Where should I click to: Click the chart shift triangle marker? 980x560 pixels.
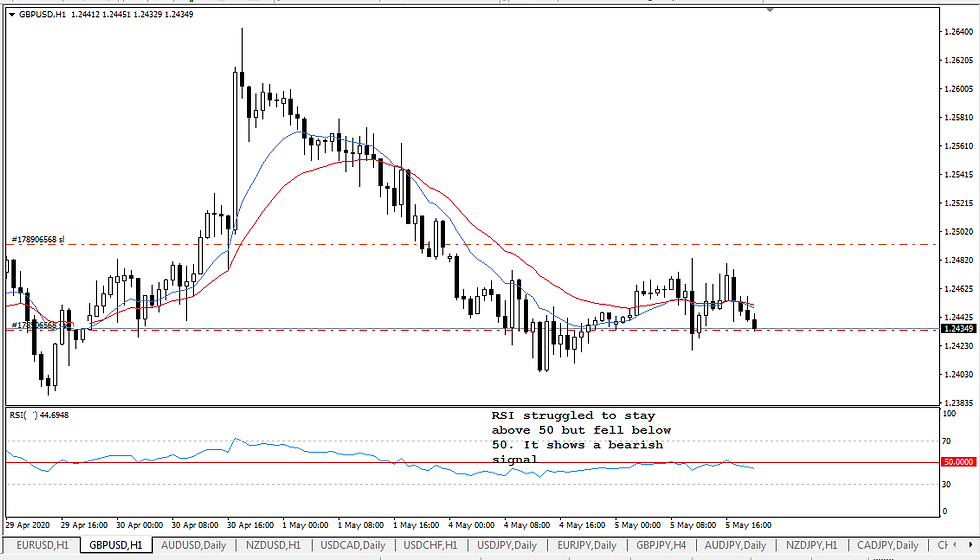tap(770, 9)
